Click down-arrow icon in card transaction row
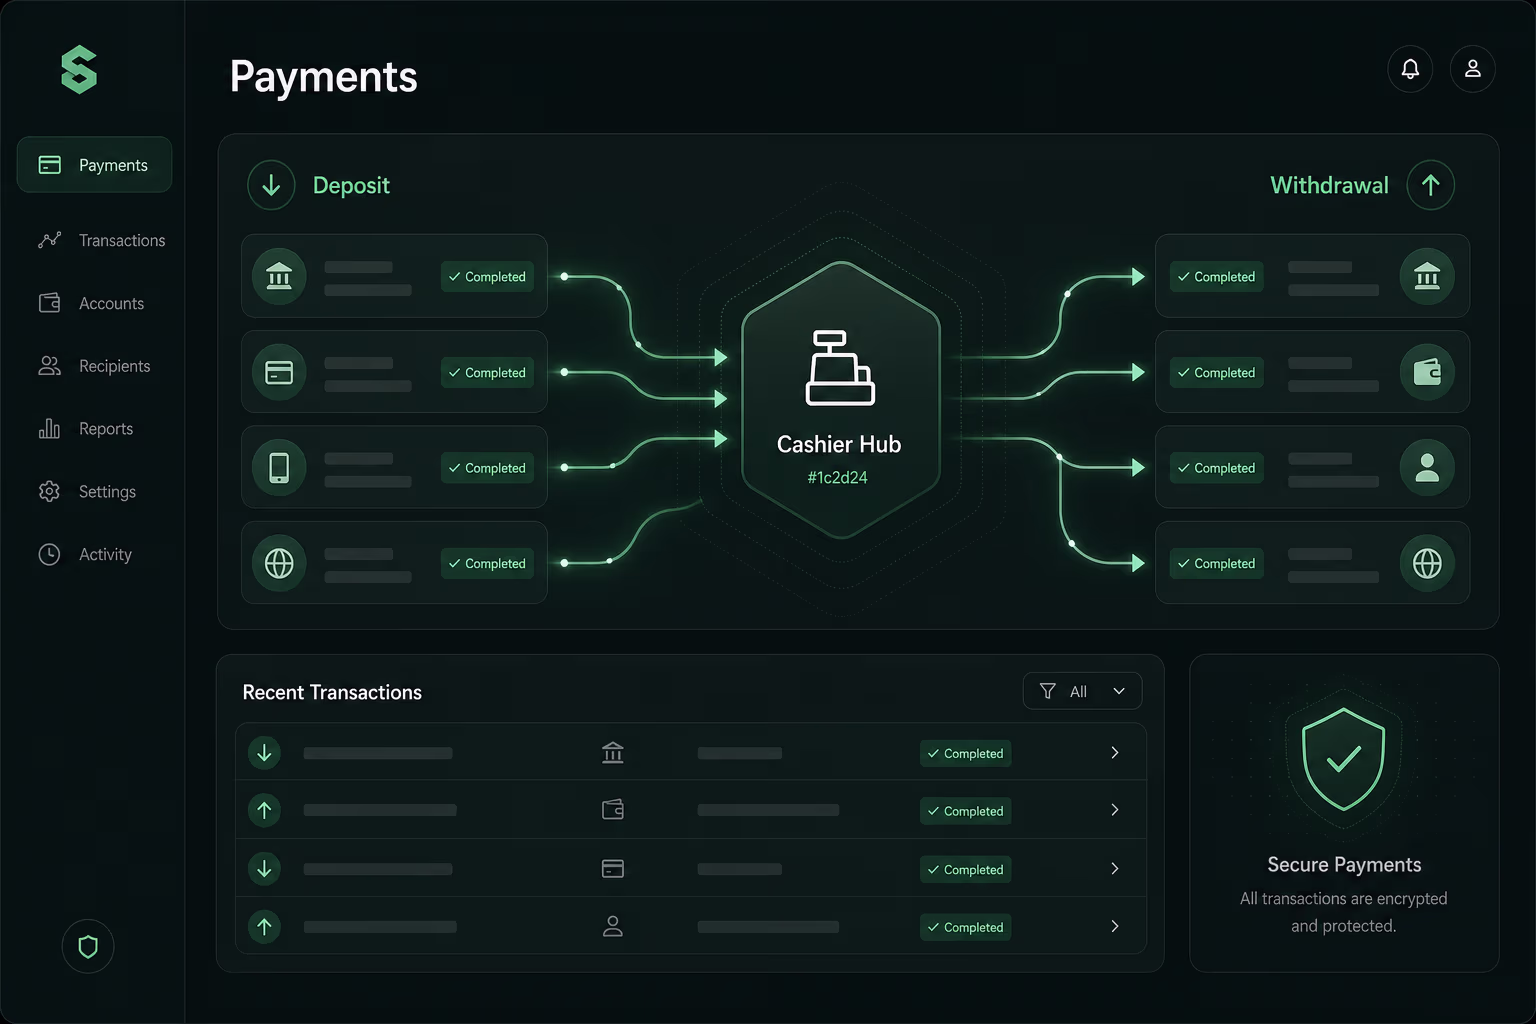This screenshot has width=1536, height=1024. [x=264, y=868]
